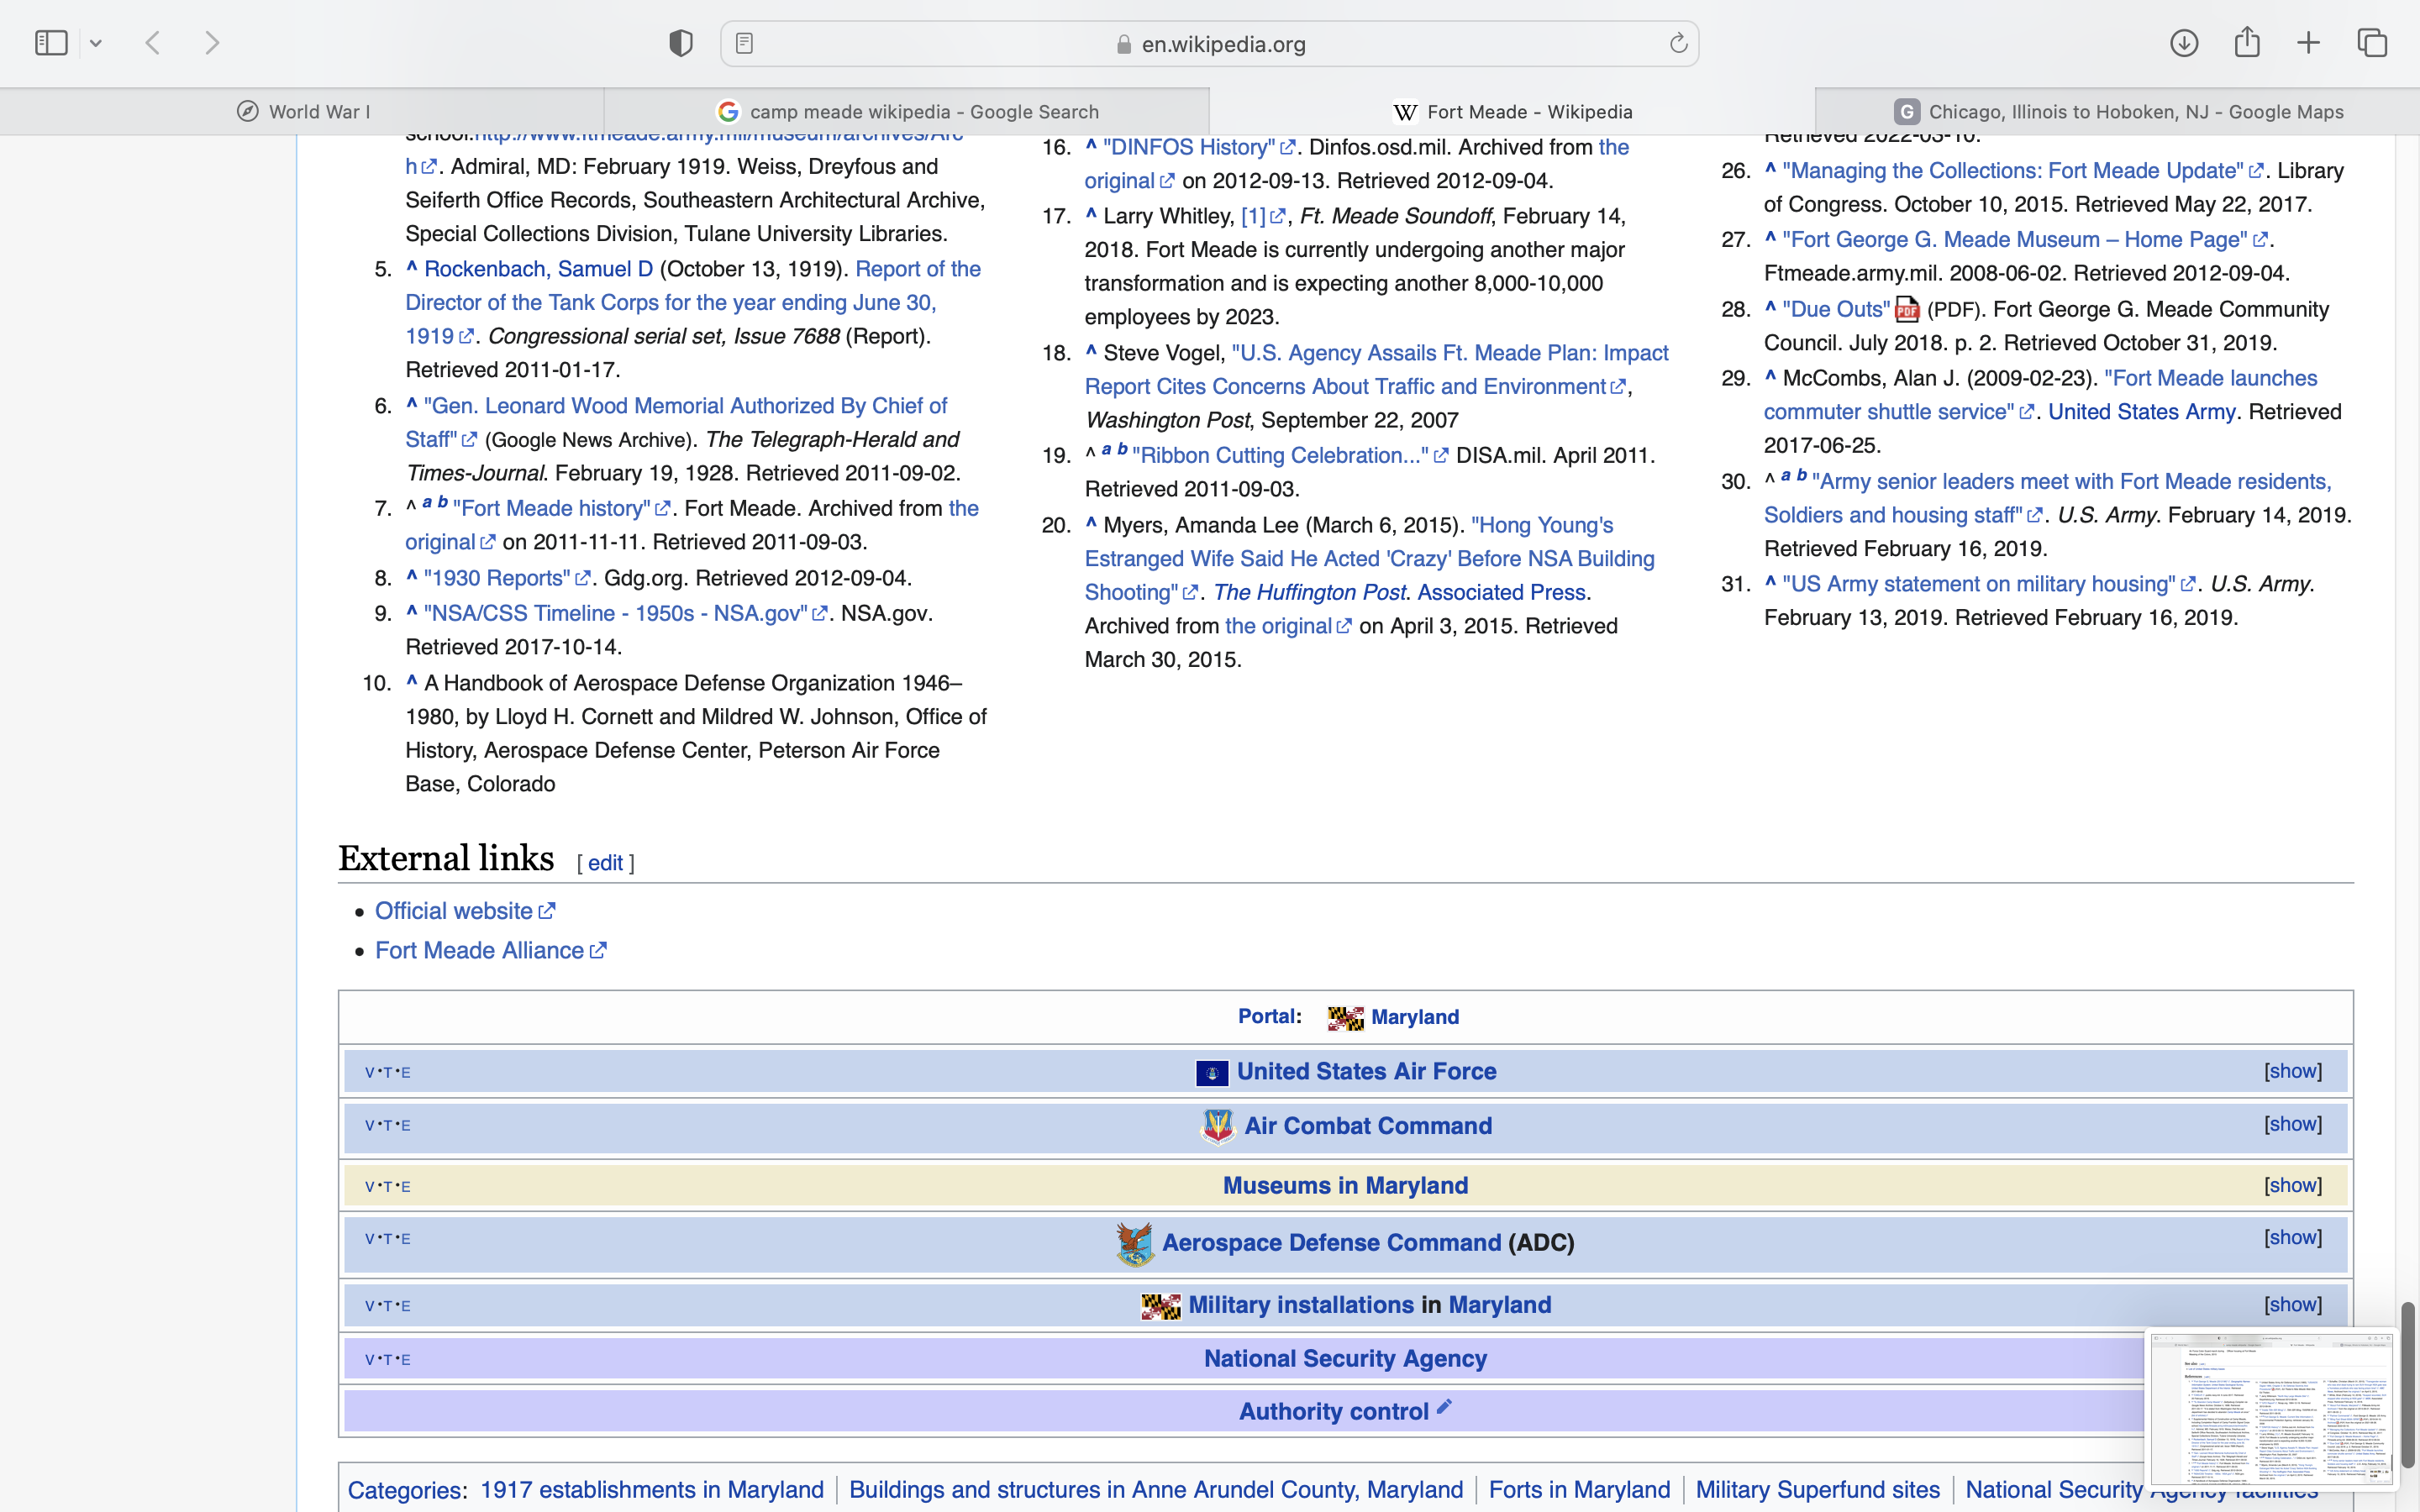The height and width of the screenshot is (1512, 2420).
Task: Click edit beside the External links heading
Action: click(x=605, y=863)
